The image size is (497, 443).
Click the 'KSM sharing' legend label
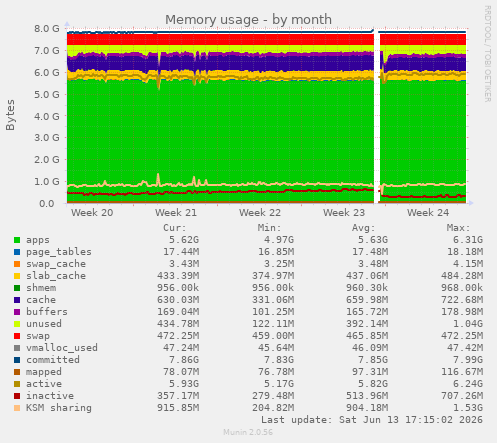tap(59, 408)
